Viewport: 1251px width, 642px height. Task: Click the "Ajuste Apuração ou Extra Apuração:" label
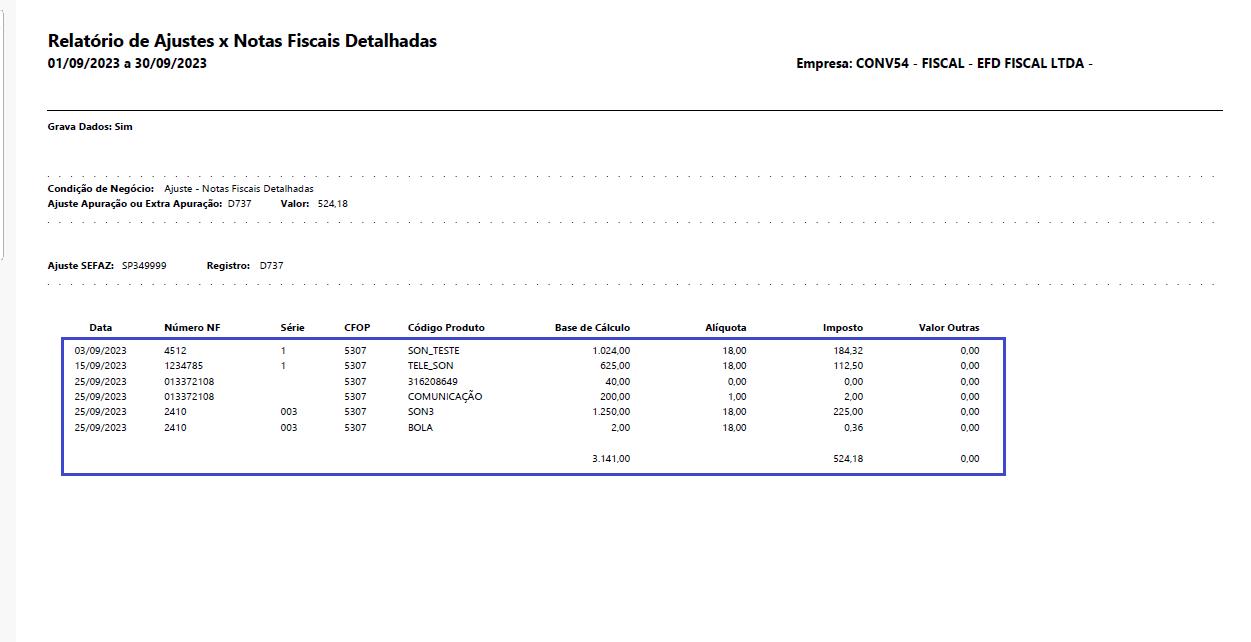tap(135, 203)
